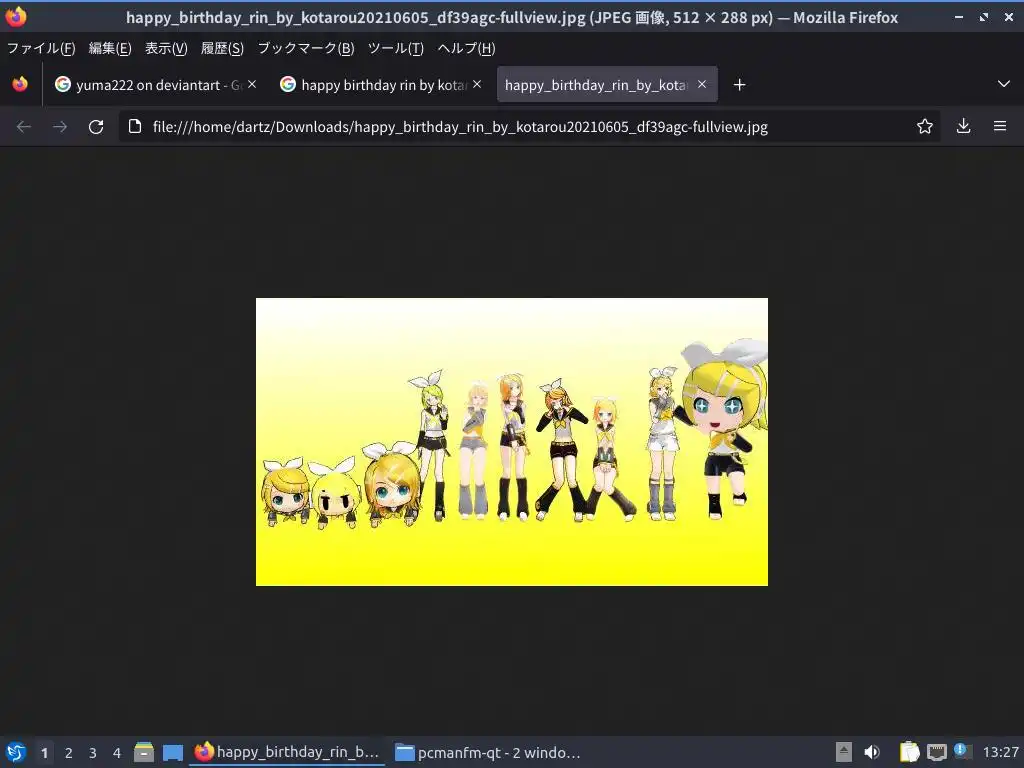Click the Firefox View pinned icon

coord(20,85)
